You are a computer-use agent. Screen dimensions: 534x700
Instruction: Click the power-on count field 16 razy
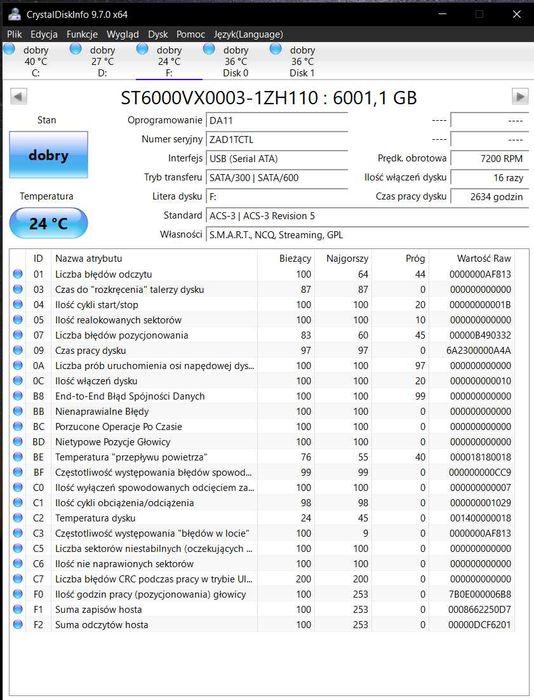point(489,178)
